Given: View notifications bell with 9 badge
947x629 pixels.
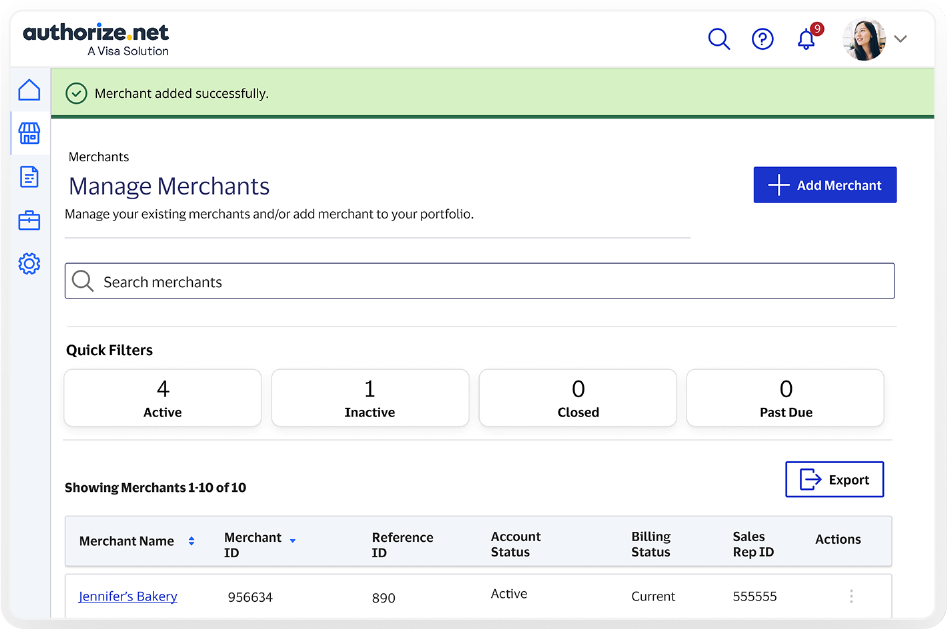Looking at the screenshot, I should tap(809, 37).
